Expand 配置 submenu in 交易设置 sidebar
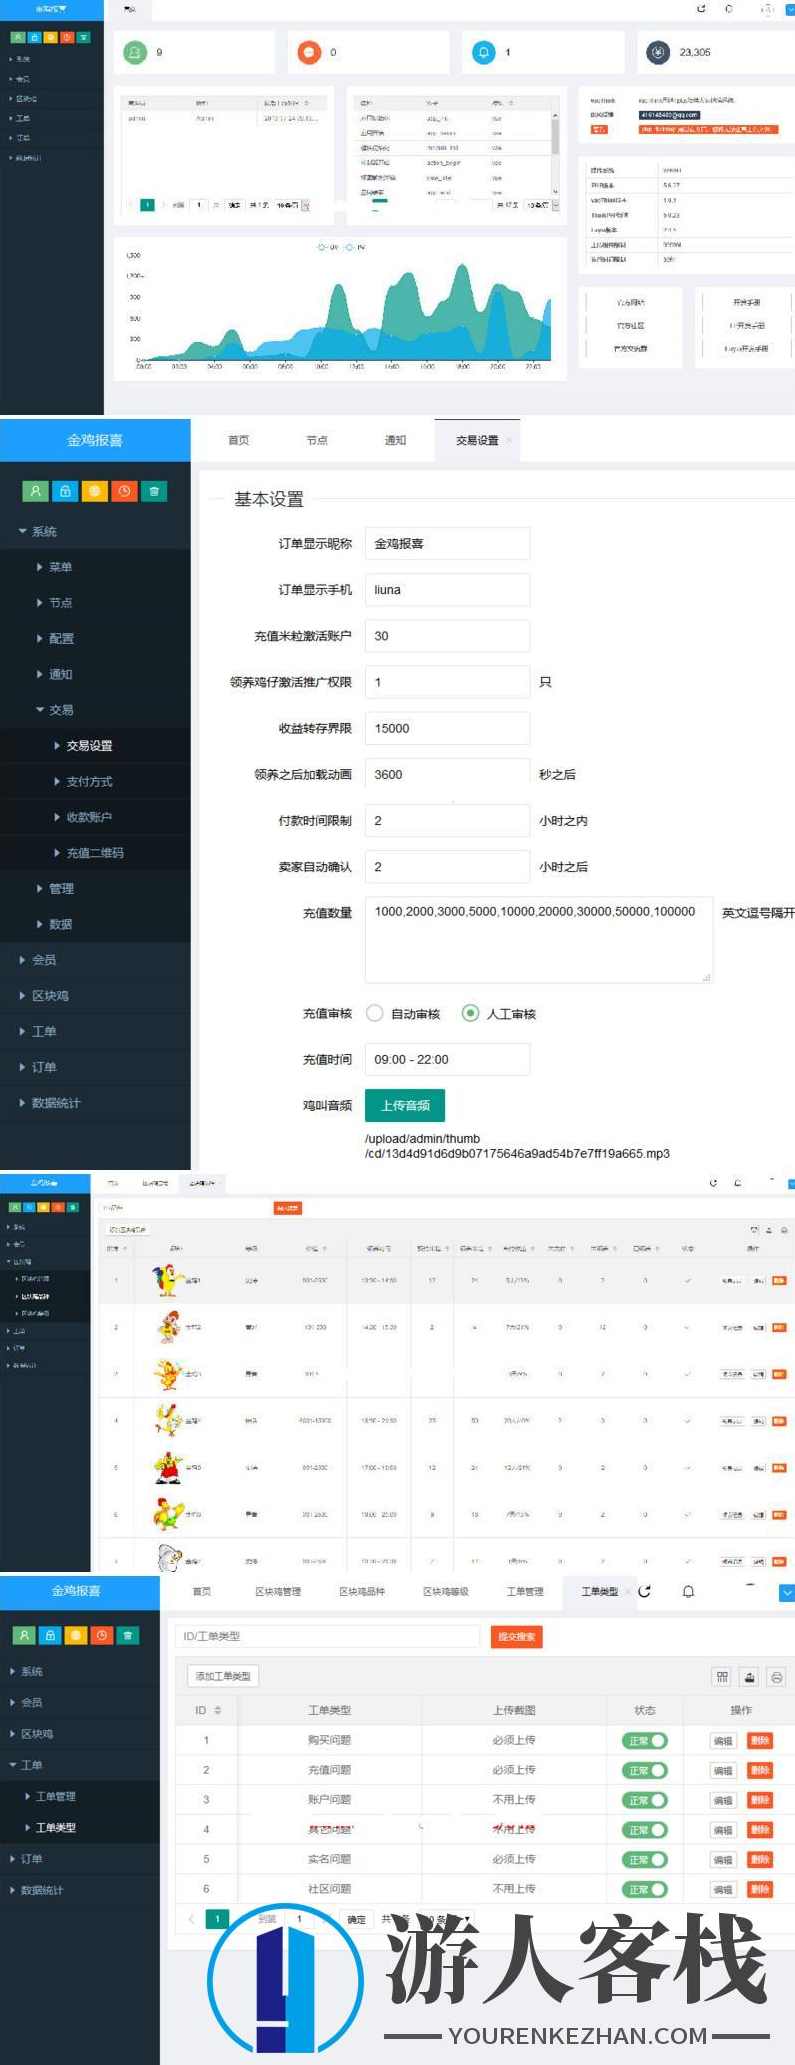The height and width of the screenshot is (2065, 795). click(39, 638)
